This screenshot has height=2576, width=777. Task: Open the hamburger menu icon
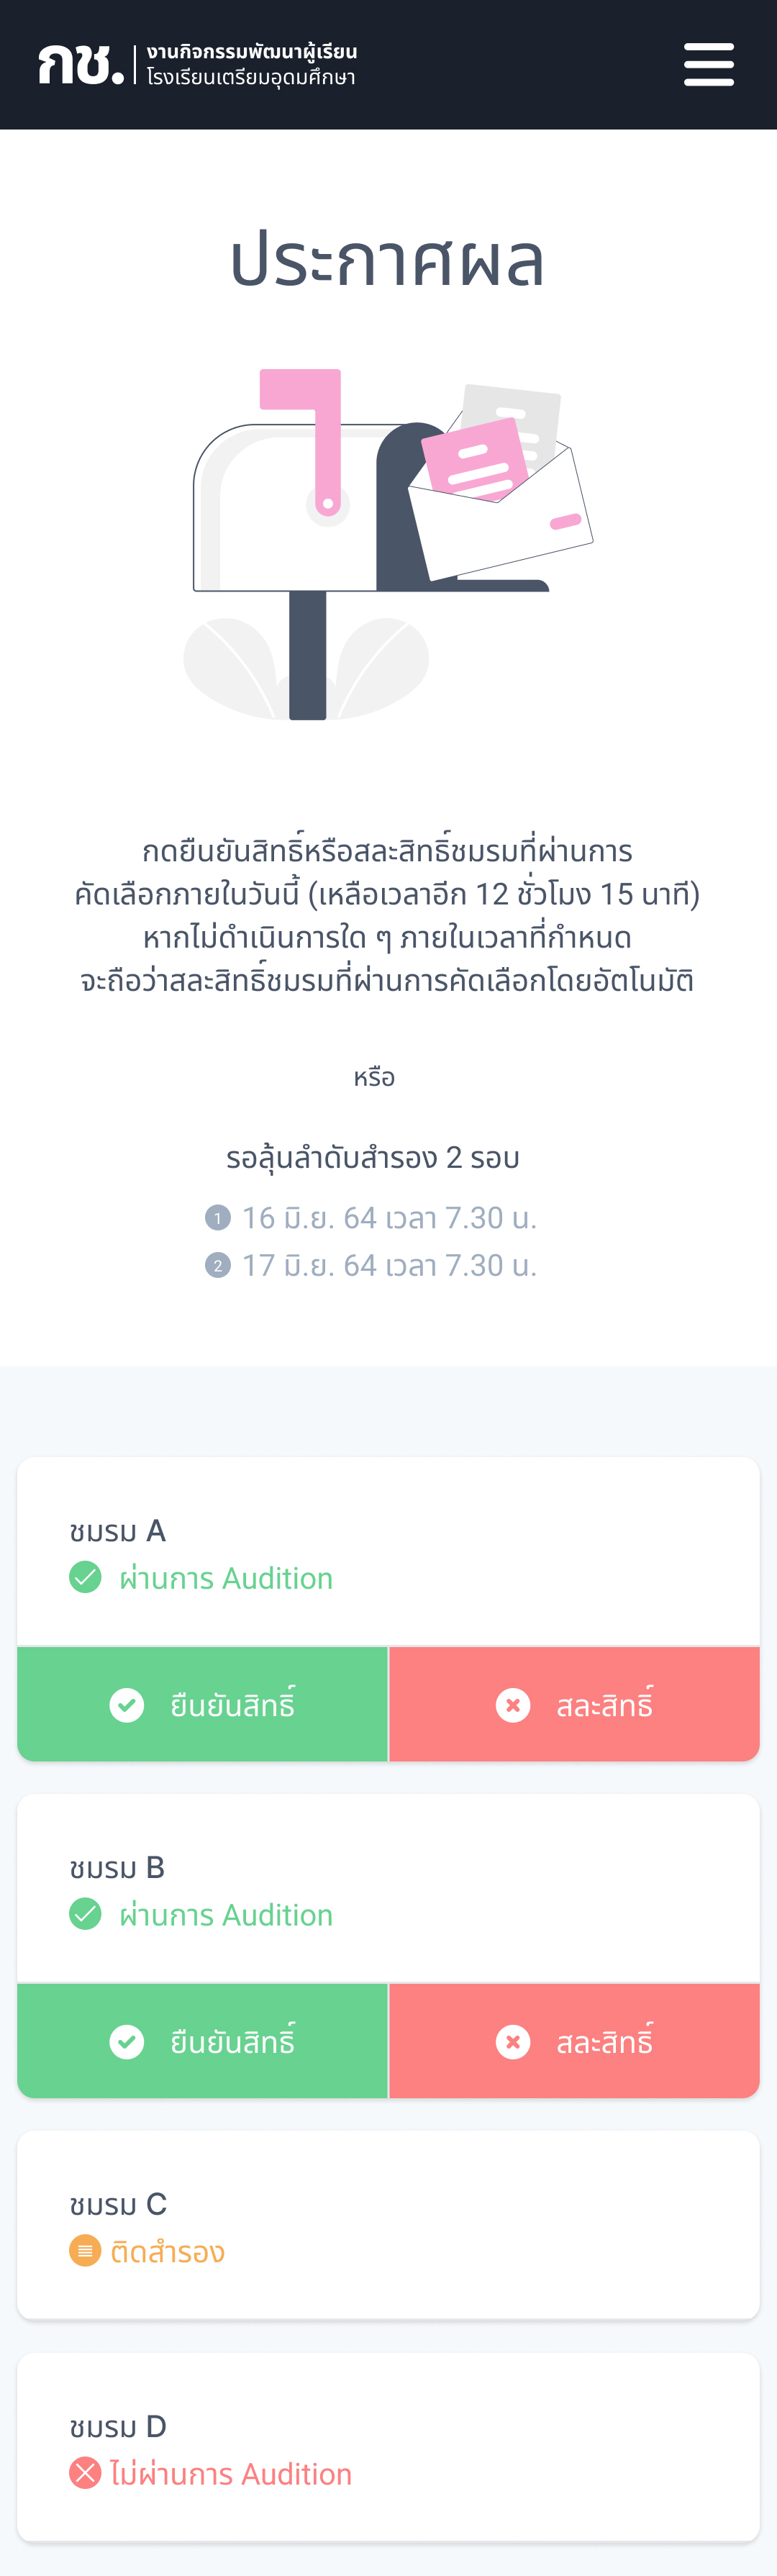[x=708, y=65]
